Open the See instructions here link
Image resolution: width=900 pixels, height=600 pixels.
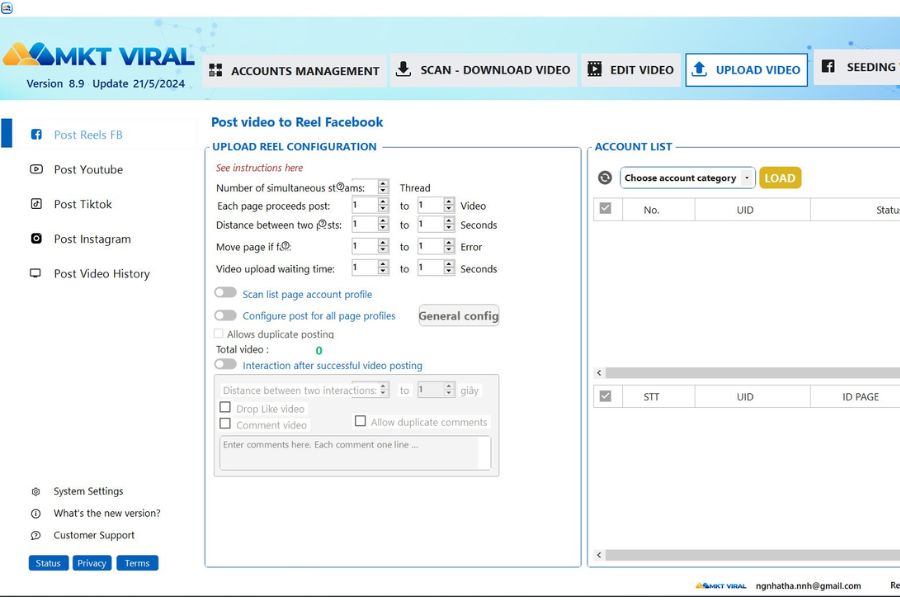point(259,168)
